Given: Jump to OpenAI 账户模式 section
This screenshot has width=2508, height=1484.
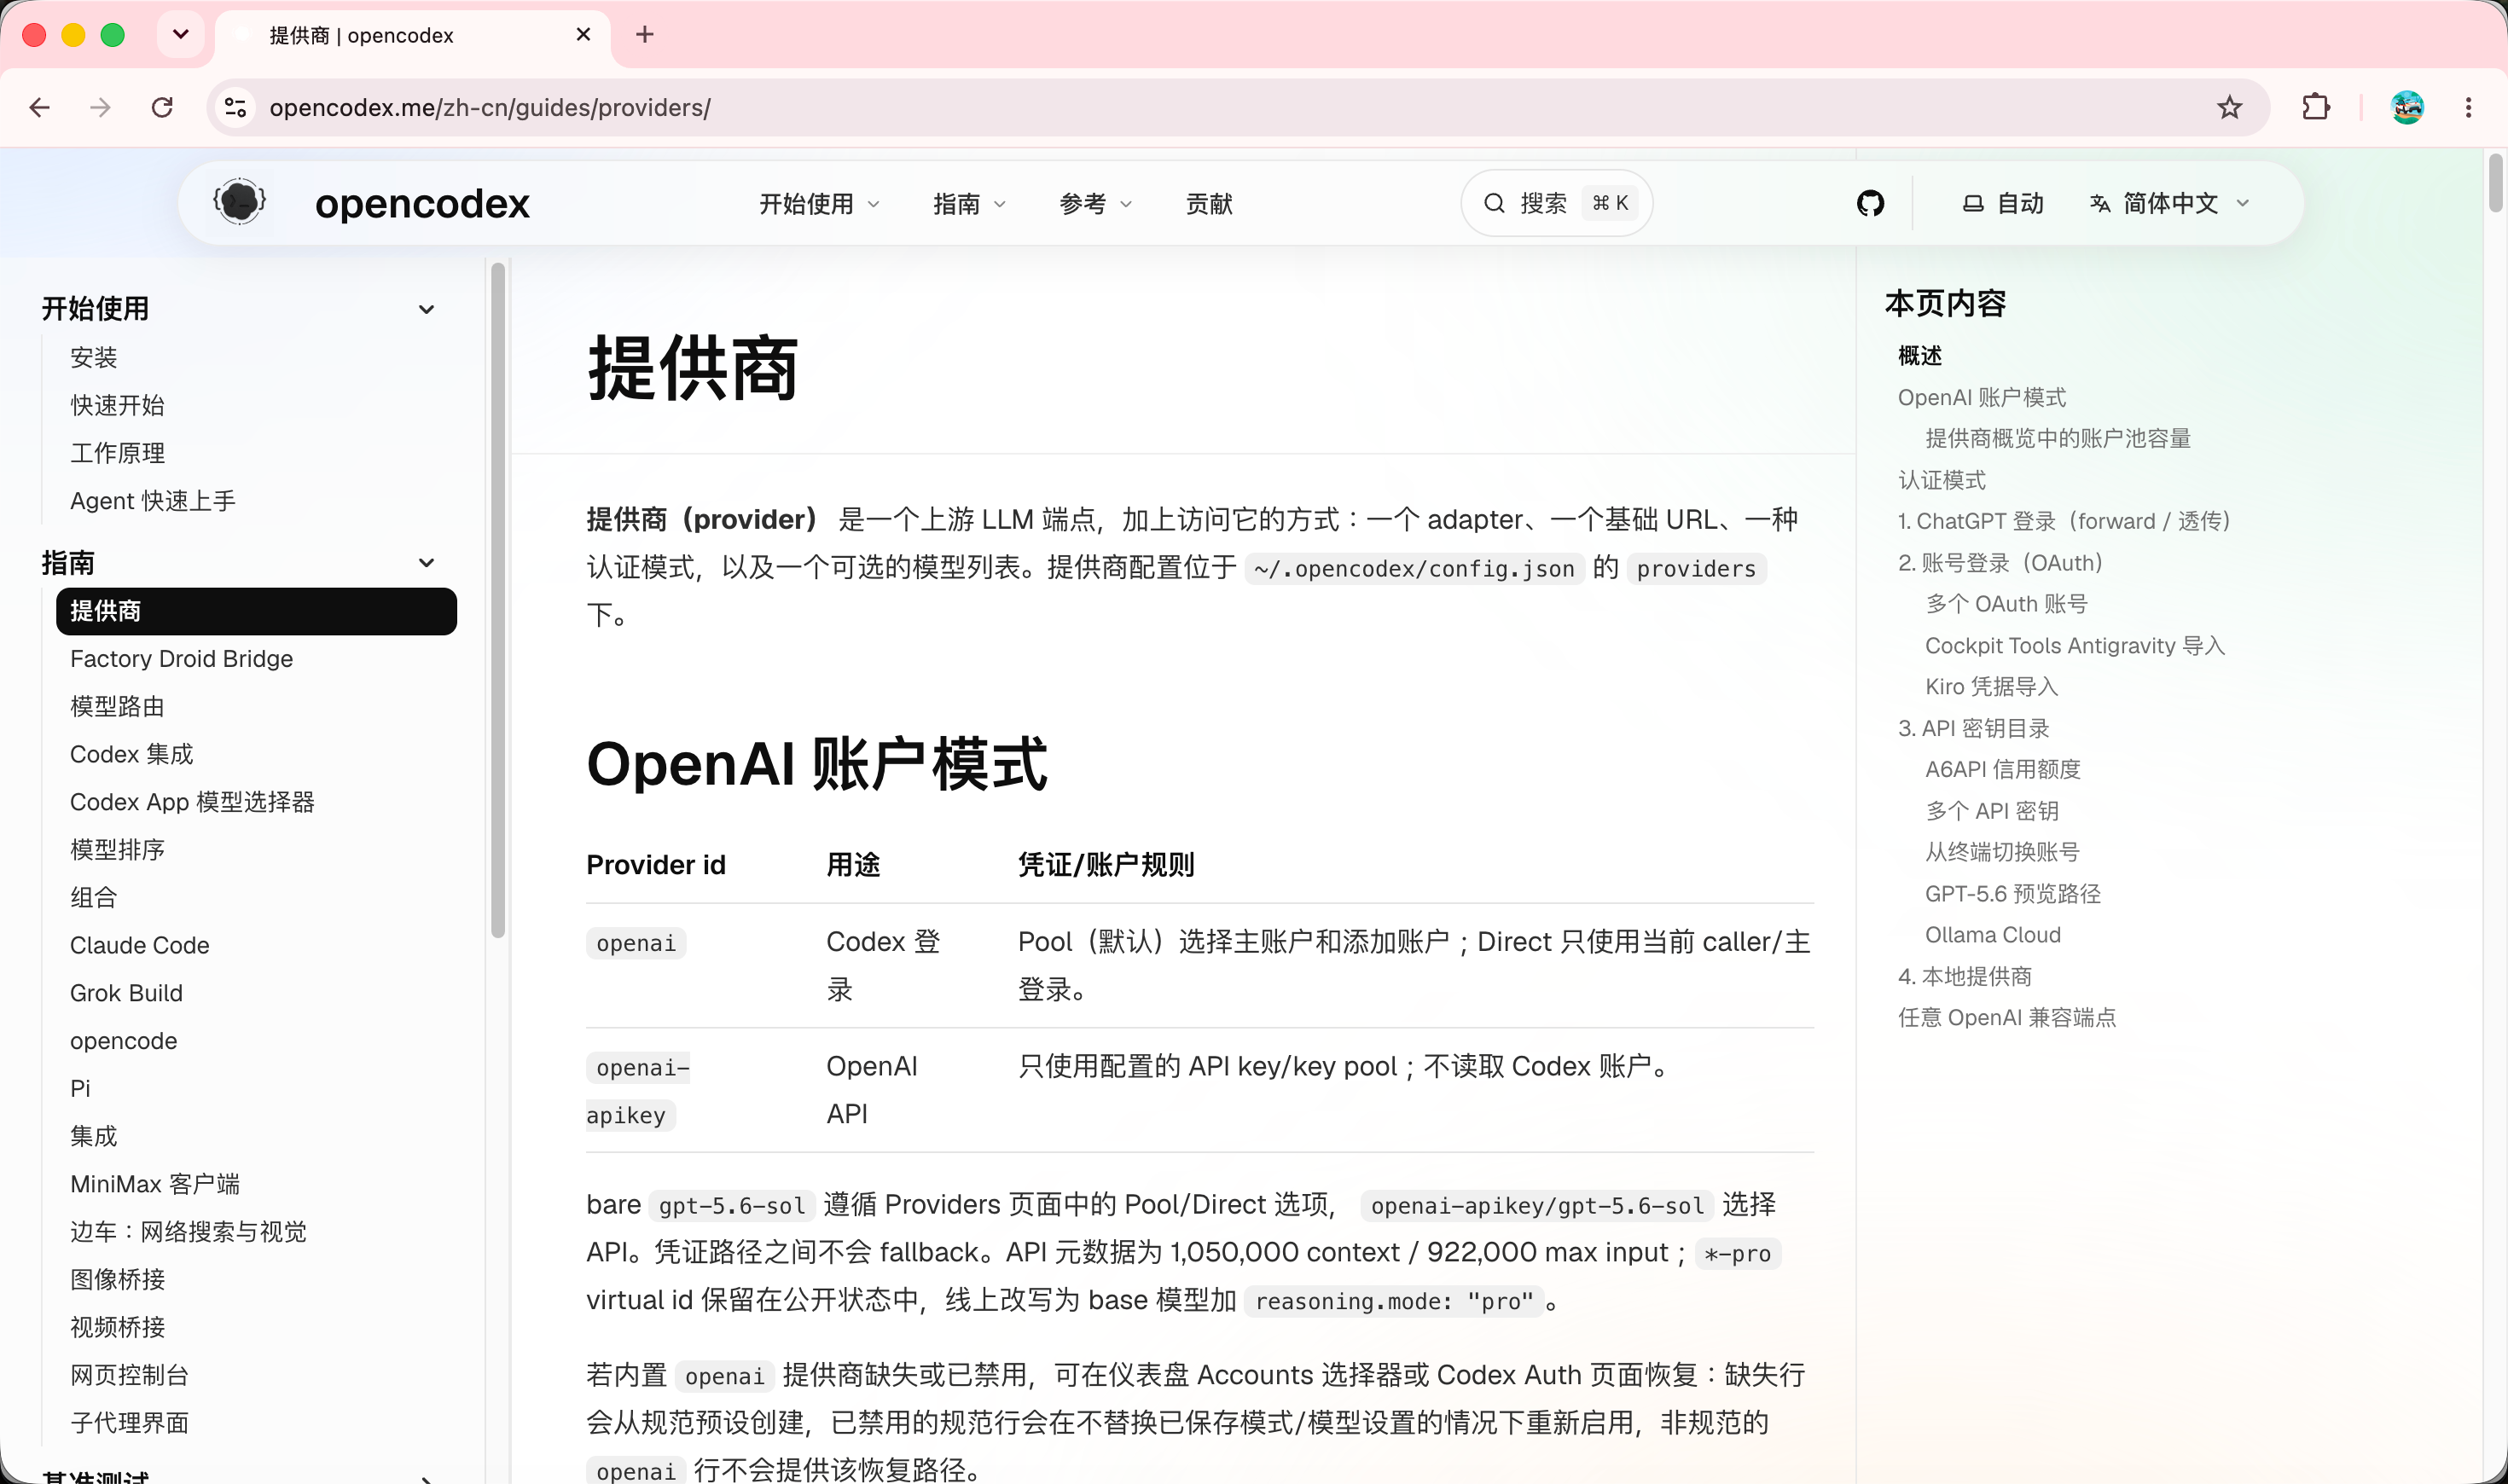Looking at the screenshot, I should [1982, 398].
